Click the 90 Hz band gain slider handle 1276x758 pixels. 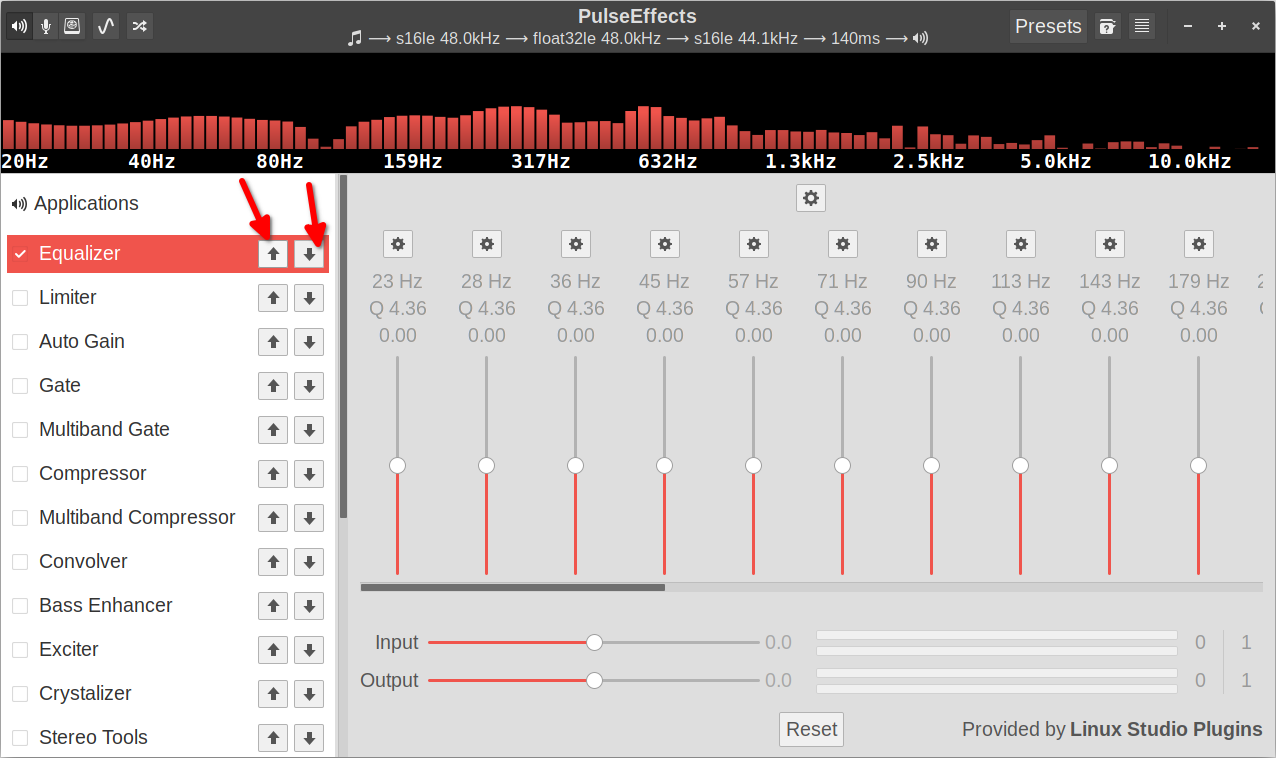(x=932, y=465)
